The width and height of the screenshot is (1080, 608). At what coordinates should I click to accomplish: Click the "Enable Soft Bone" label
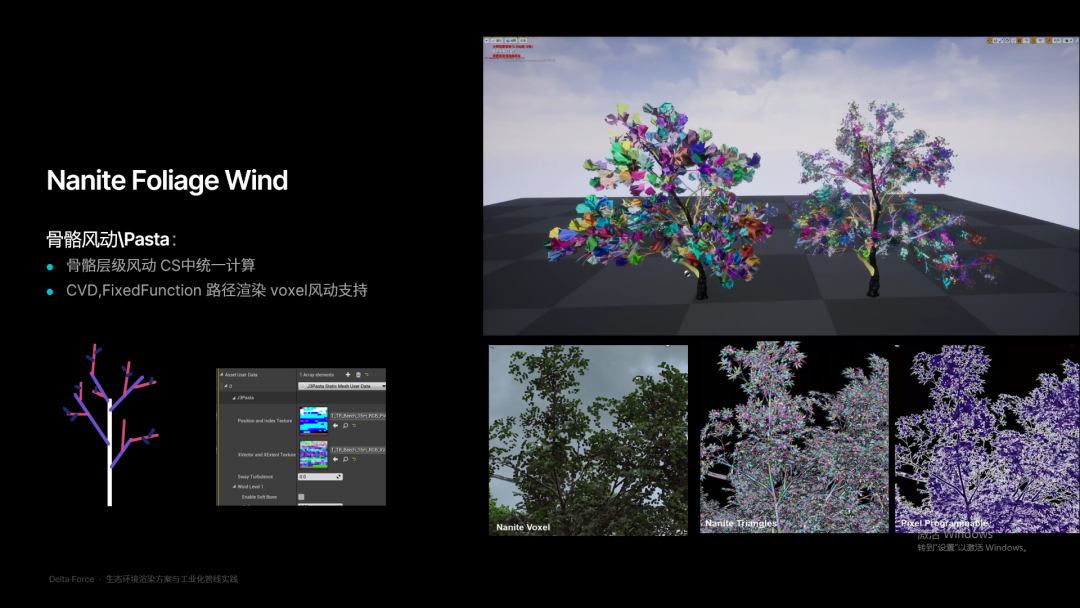259,497
